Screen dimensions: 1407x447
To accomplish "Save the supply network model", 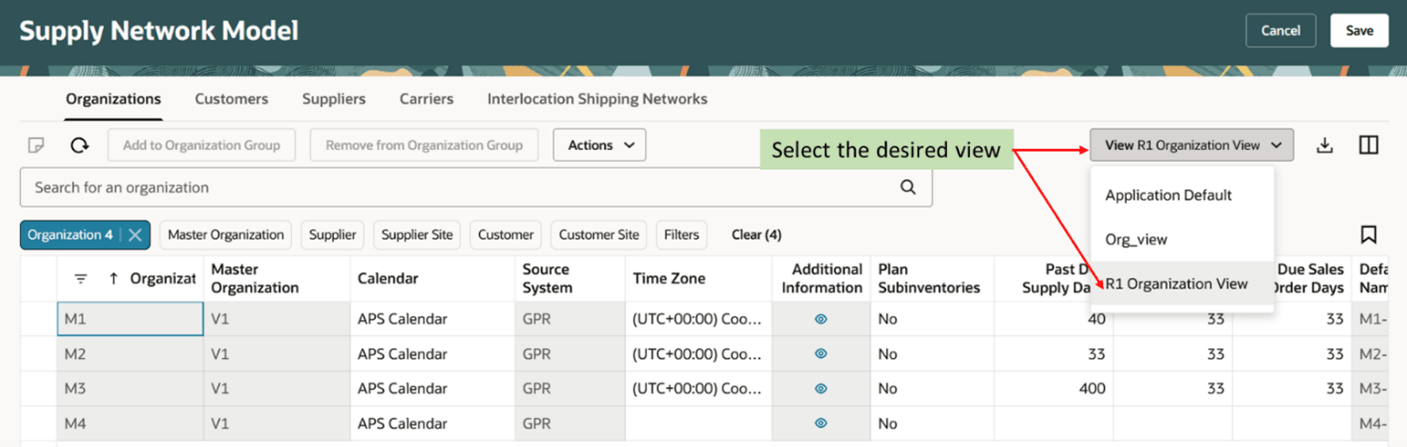I will coord(1359,31).
